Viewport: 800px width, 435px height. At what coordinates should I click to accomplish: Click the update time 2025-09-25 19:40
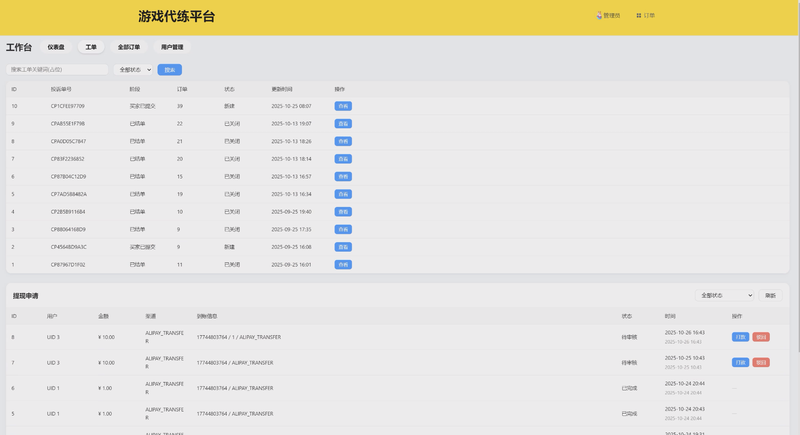[291, 212]
